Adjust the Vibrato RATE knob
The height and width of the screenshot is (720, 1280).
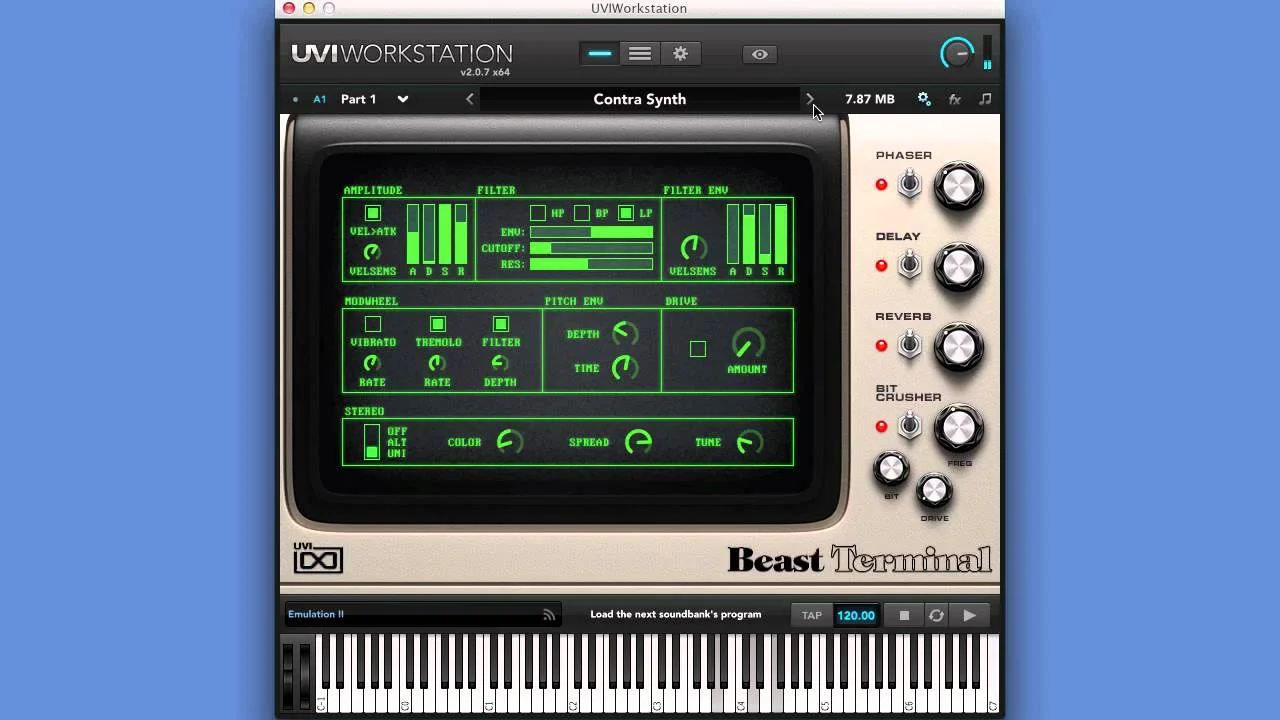(x=372, y=363)
